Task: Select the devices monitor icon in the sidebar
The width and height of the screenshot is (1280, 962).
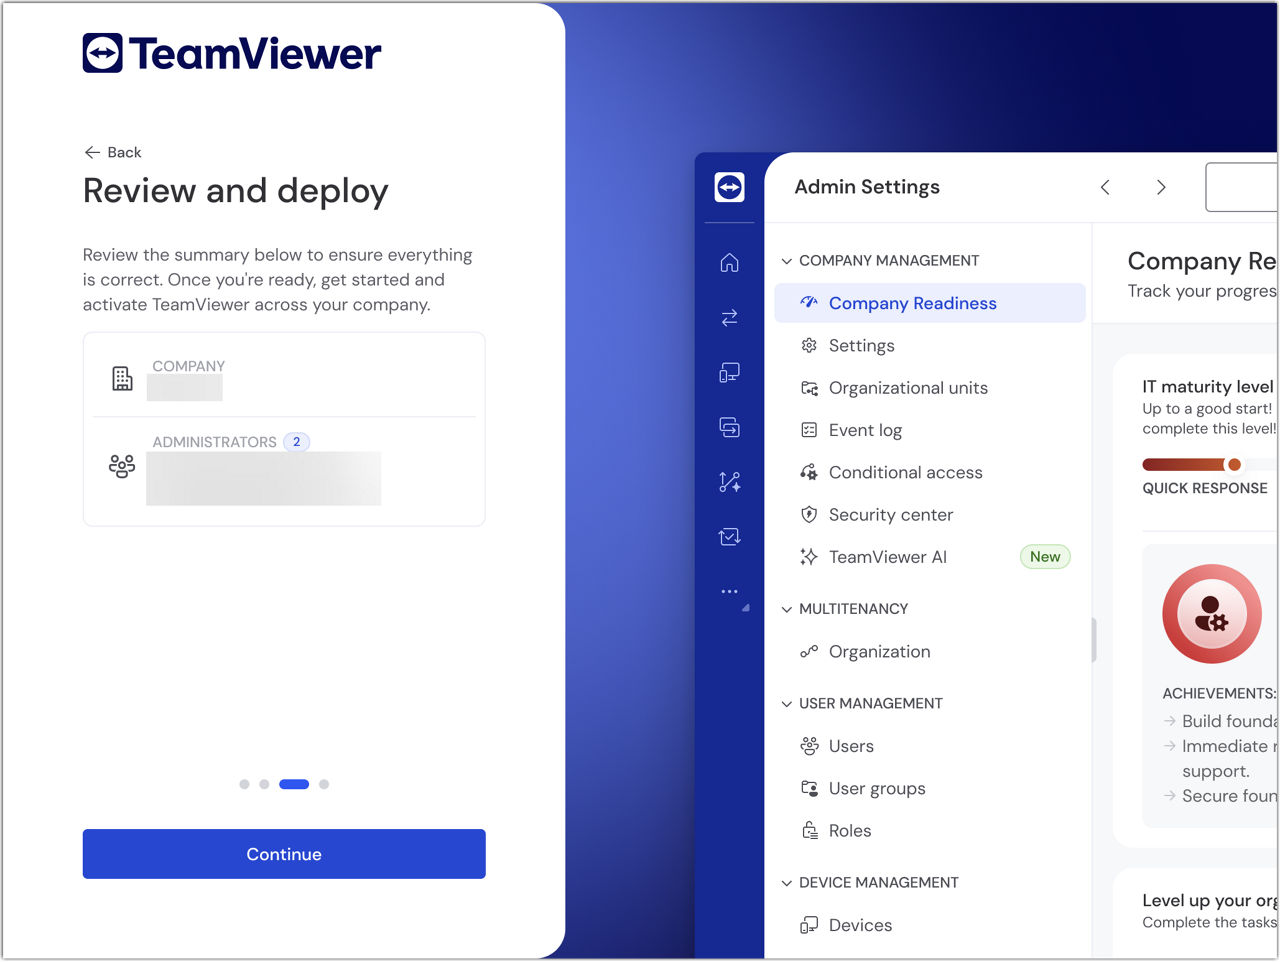Action: click(729, 373)
